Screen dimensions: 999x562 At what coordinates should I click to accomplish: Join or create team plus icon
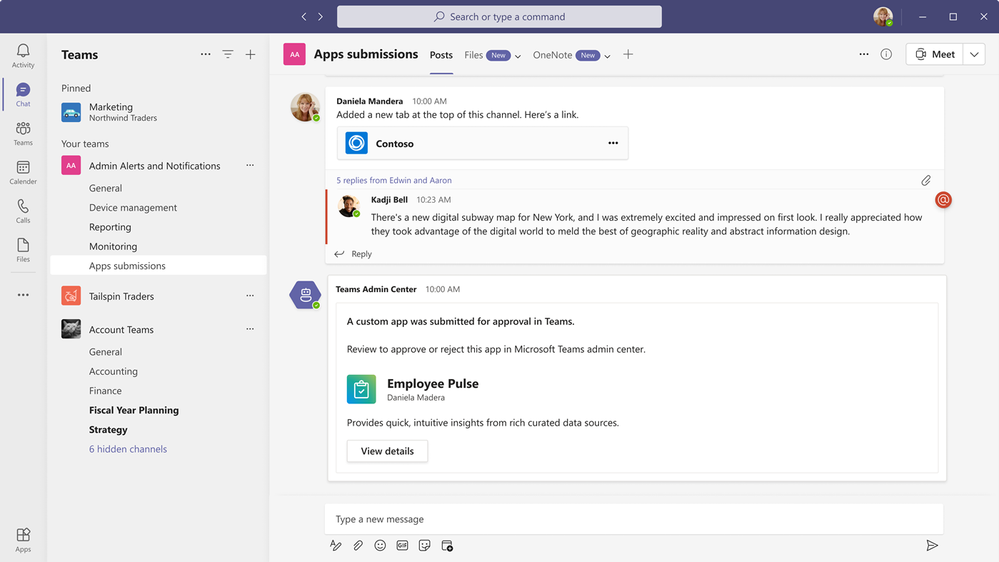pyautogui.click(x=250, y=54)
